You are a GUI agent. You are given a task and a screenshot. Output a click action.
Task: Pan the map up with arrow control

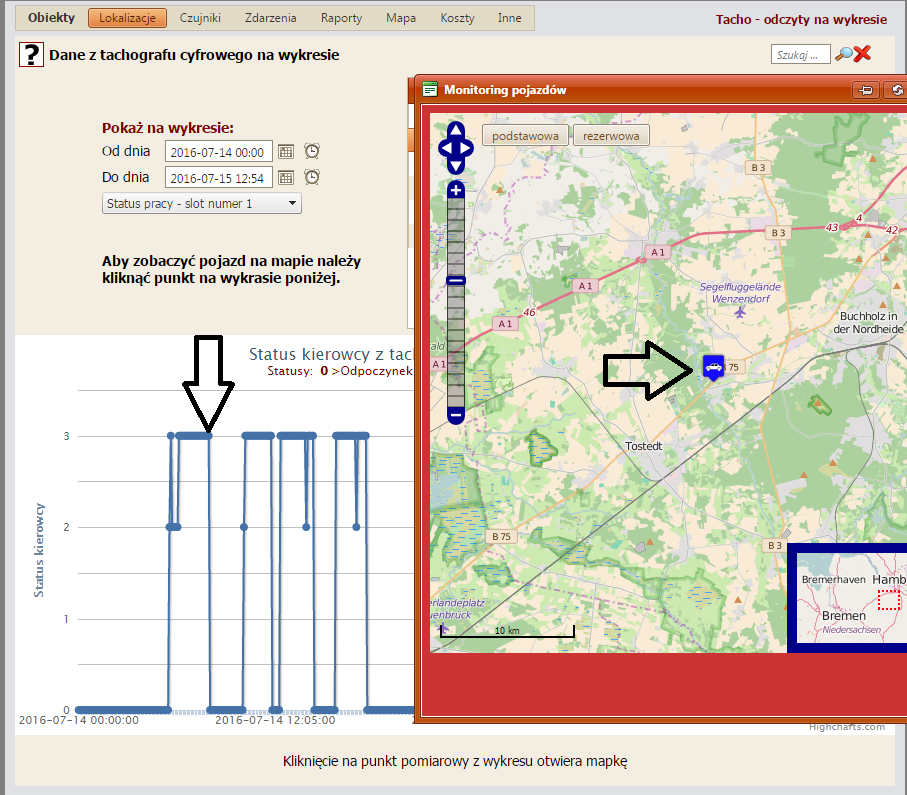pos(455,131)
